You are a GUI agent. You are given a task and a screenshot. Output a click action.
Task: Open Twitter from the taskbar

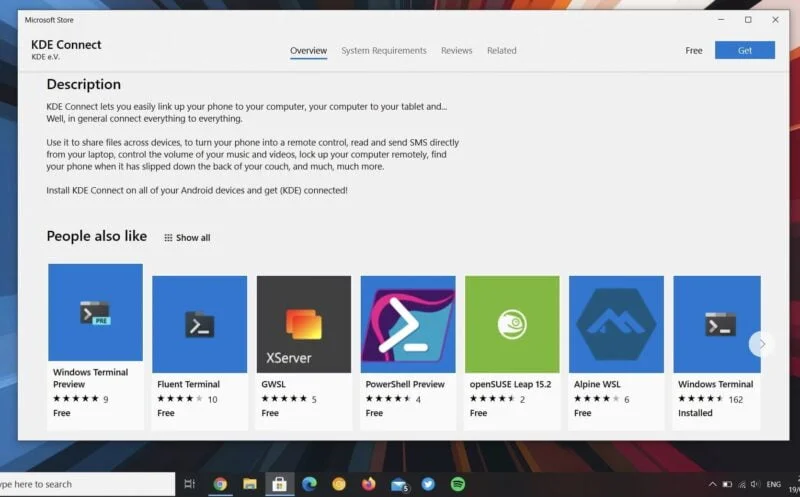pos(428,484)
